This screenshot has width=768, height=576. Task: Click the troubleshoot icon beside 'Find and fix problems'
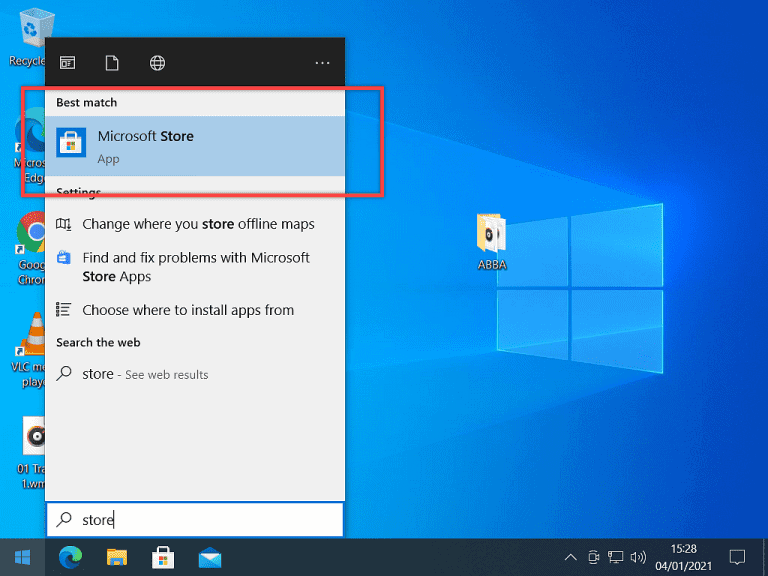[64, 257]
